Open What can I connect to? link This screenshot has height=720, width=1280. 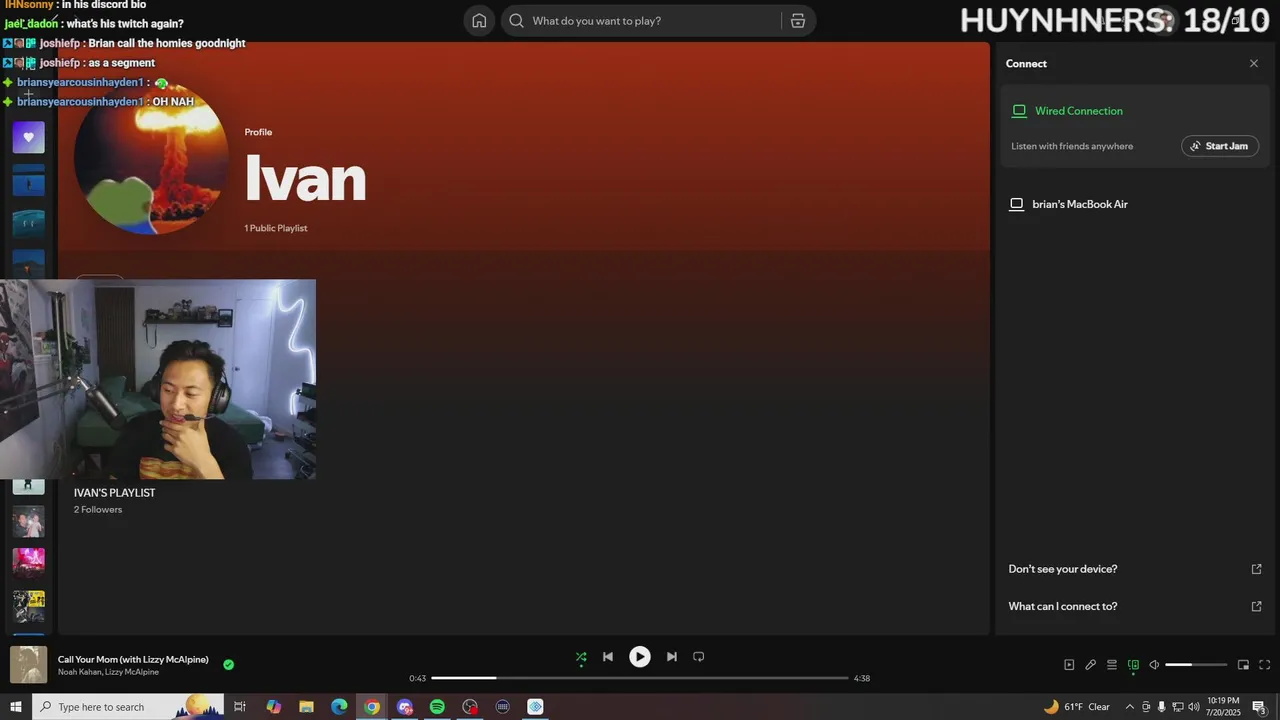[x=1063, y=606]
